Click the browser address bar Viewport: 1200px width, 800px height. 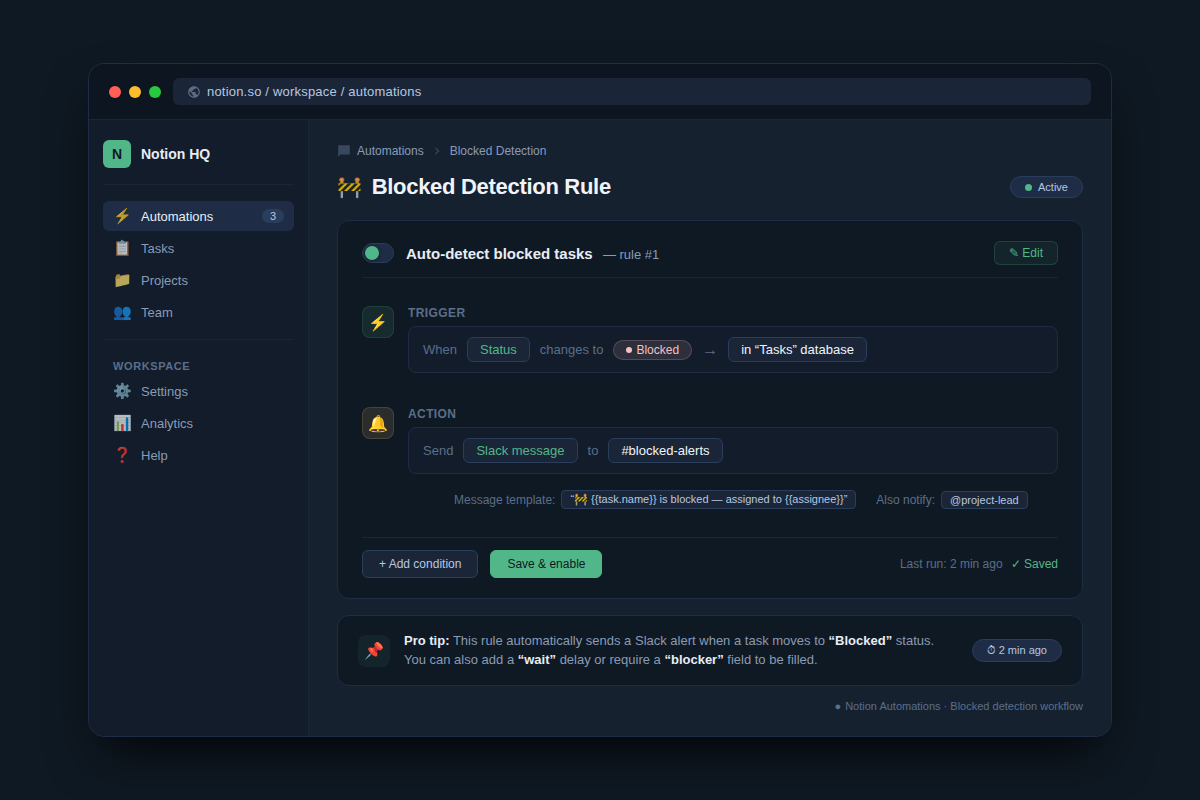click(632, 92)
